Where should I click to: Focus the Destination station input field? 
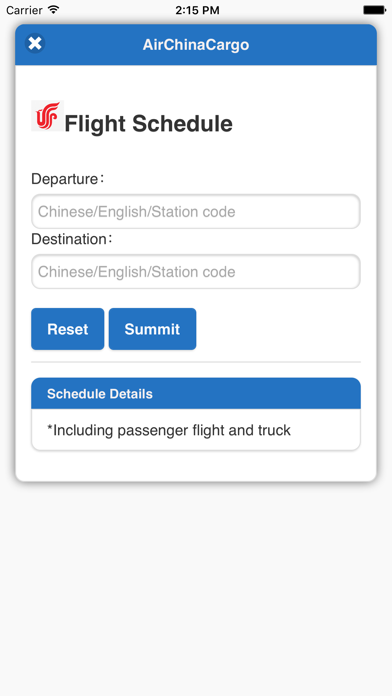coord(196,271)
